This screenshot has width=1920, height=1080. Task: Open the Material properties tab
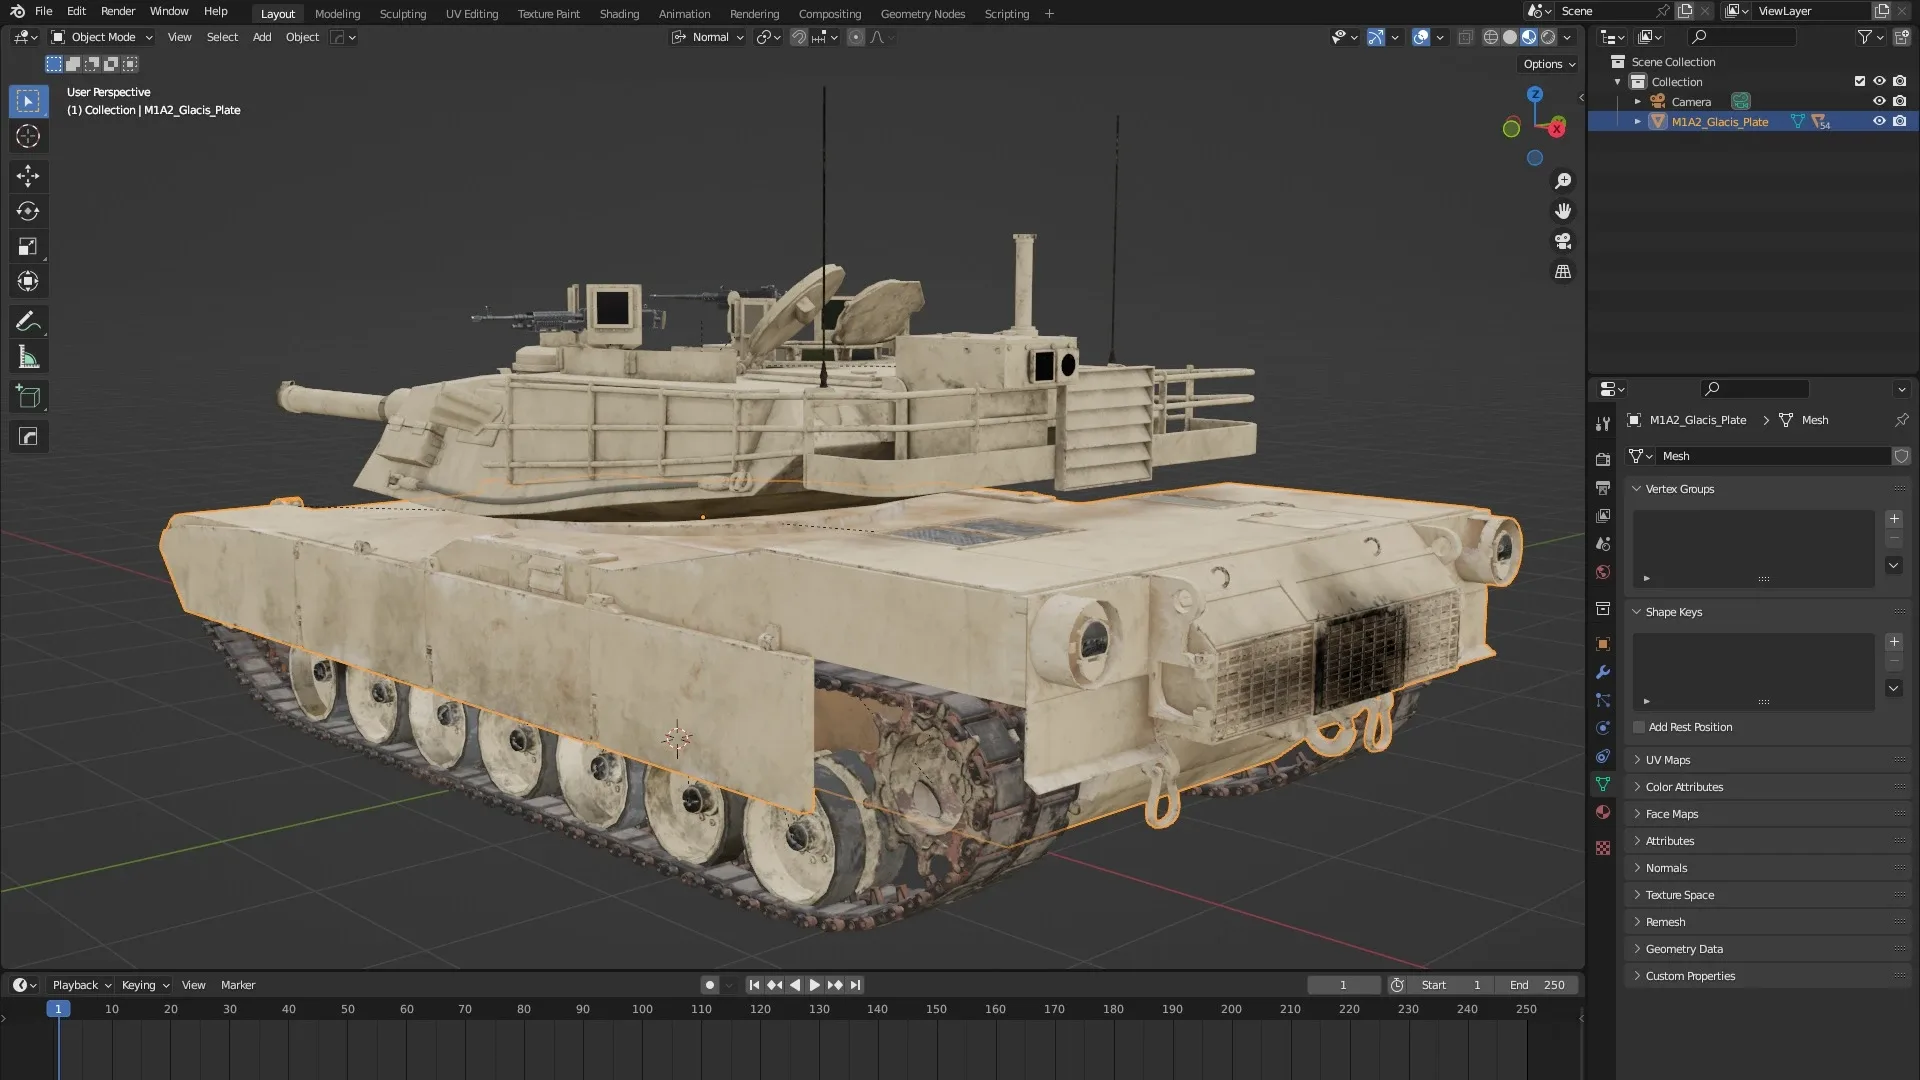click(x=1603, y=812)
